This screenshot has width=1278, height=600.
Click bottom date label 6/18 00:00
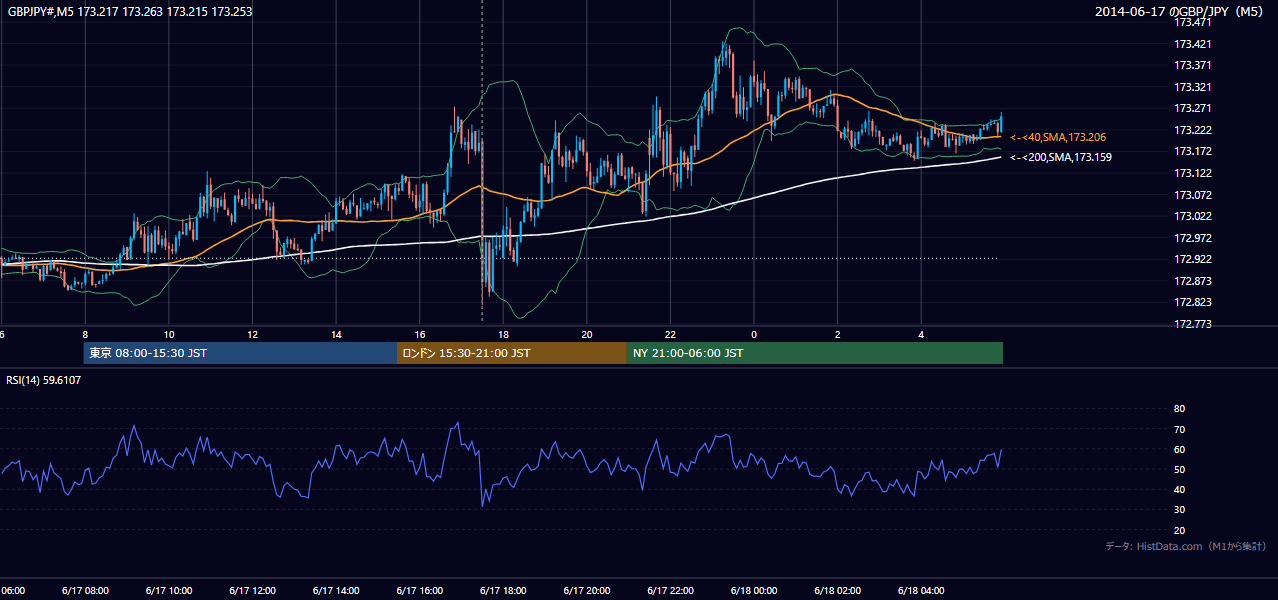click(754, 591)
